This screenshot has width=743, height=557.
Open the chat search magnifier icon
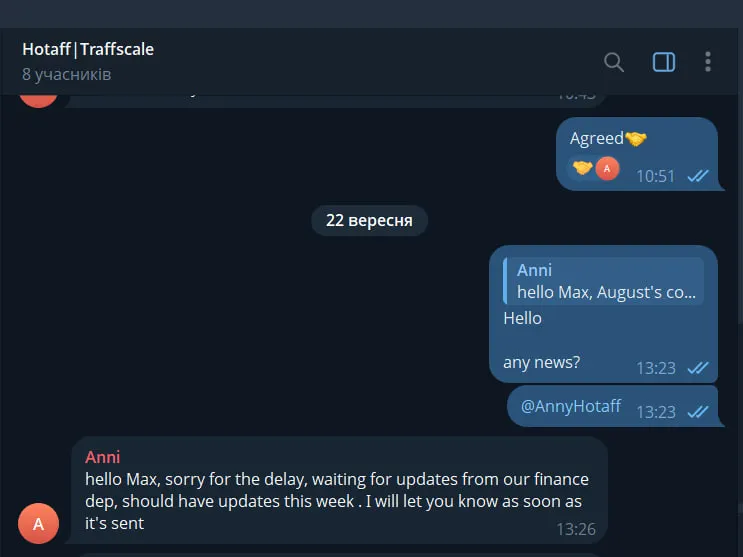click(614, 62)
